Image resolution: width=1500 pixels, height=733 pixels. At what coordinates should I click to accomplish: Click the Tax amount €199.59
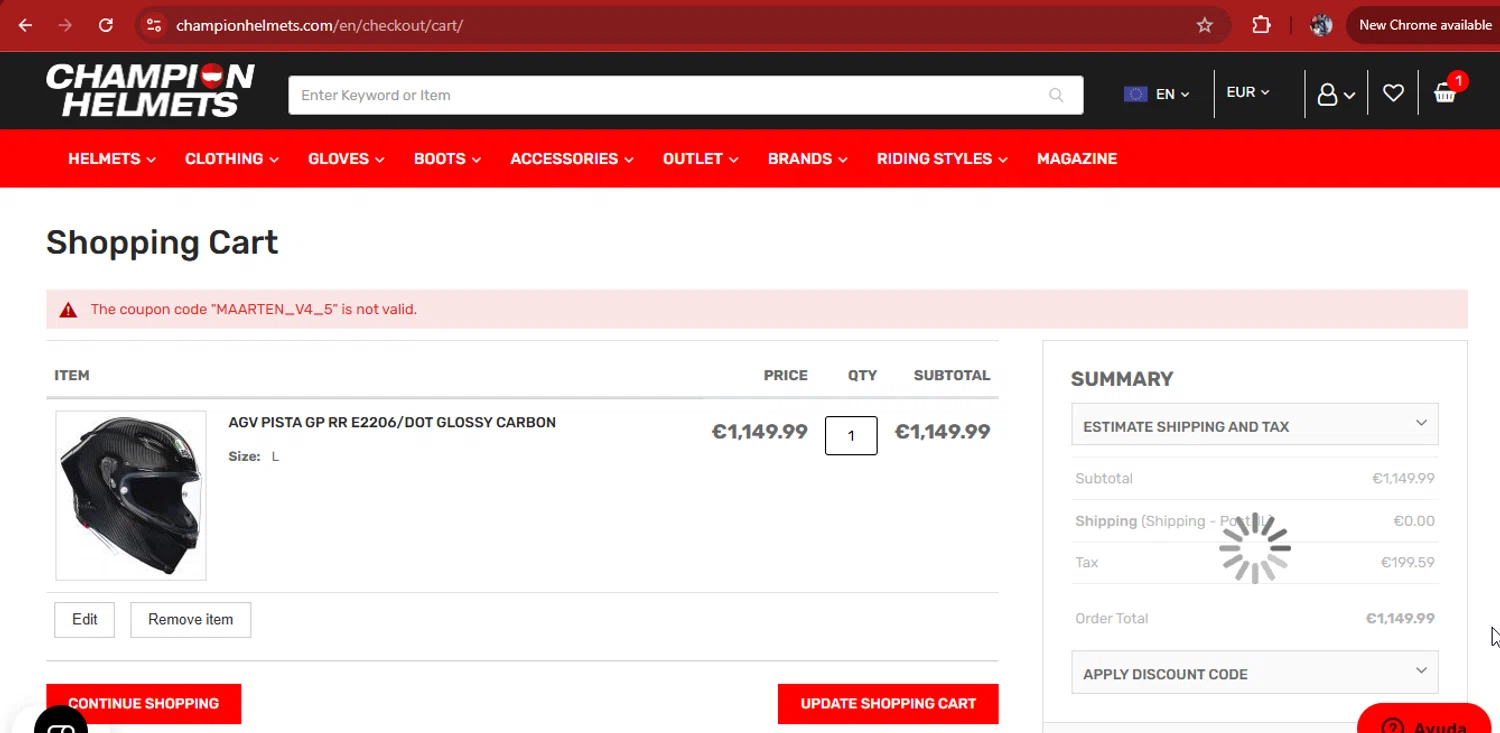point(1407,563)
